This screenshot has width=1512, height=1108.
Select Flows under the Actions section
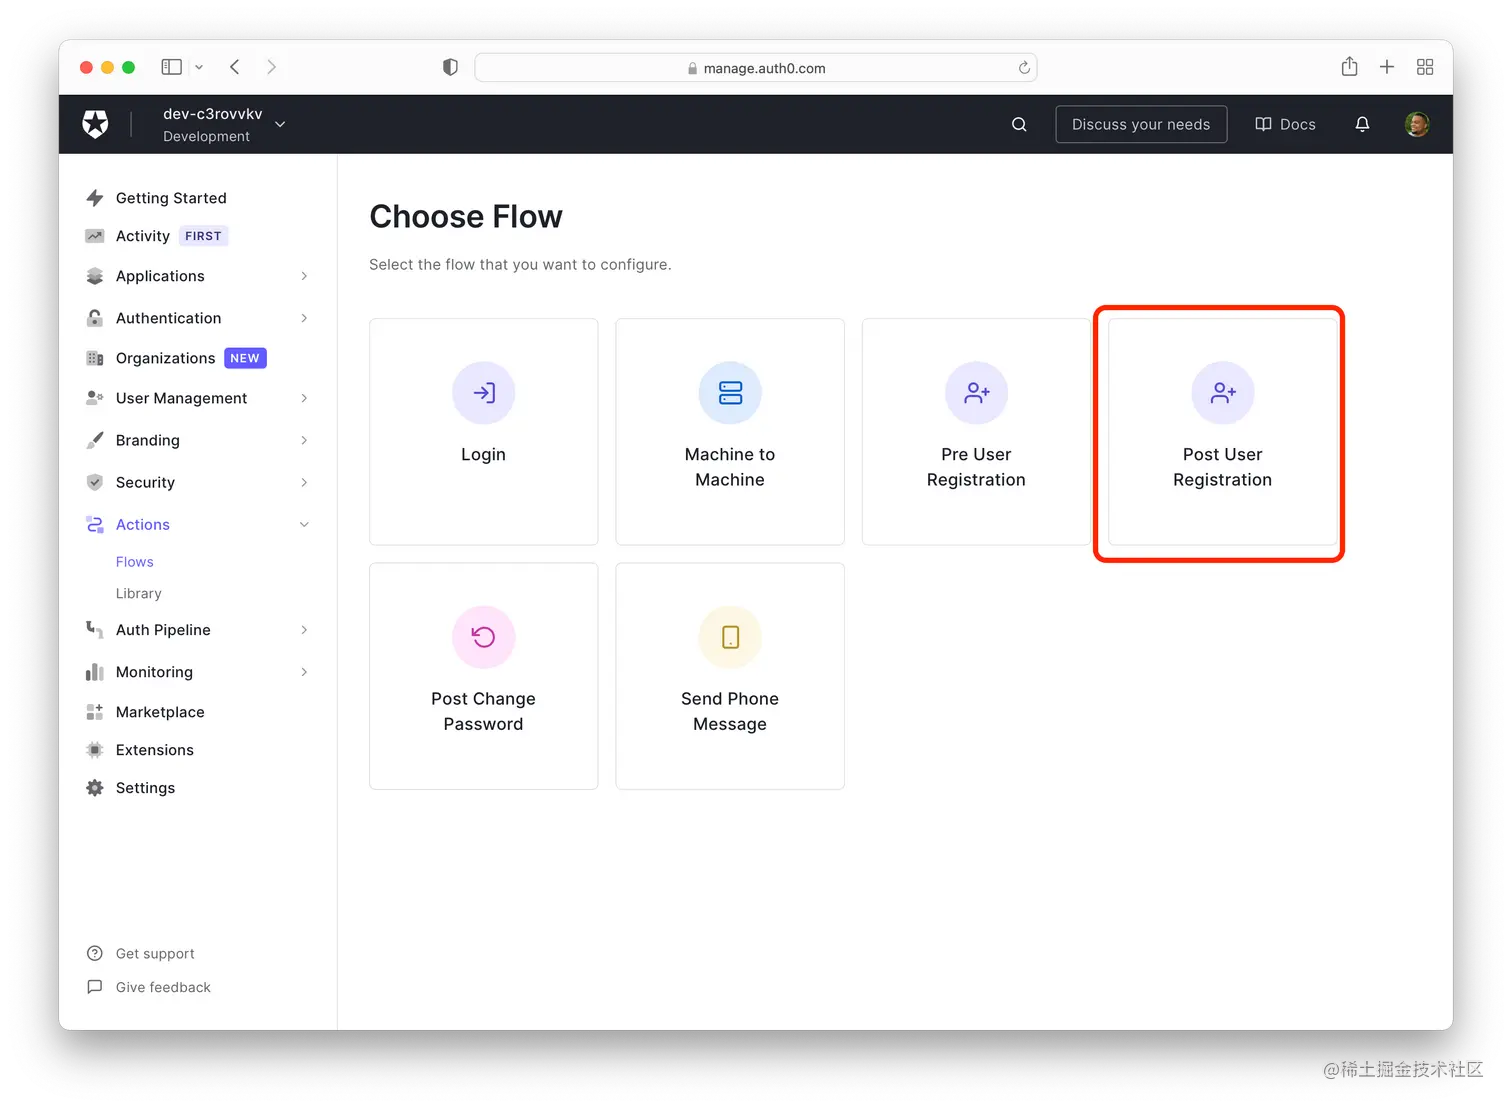(x=134, y=561)
